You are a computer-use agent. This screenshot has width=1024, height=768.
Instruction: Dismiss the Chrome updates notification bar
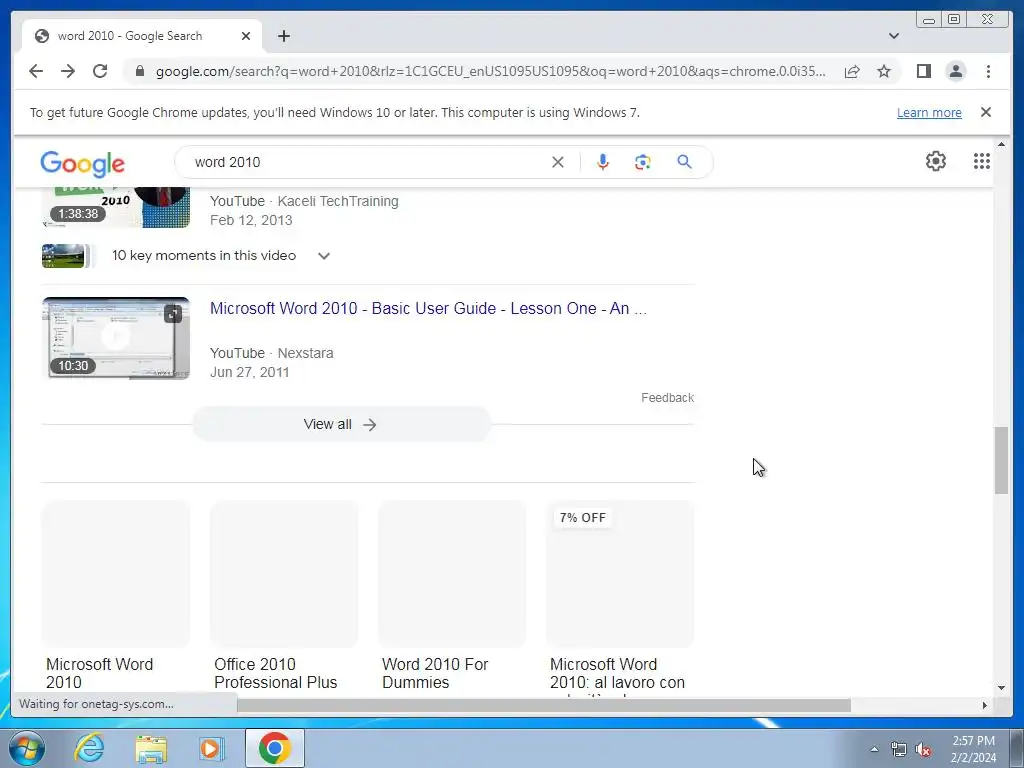point(985,112)
